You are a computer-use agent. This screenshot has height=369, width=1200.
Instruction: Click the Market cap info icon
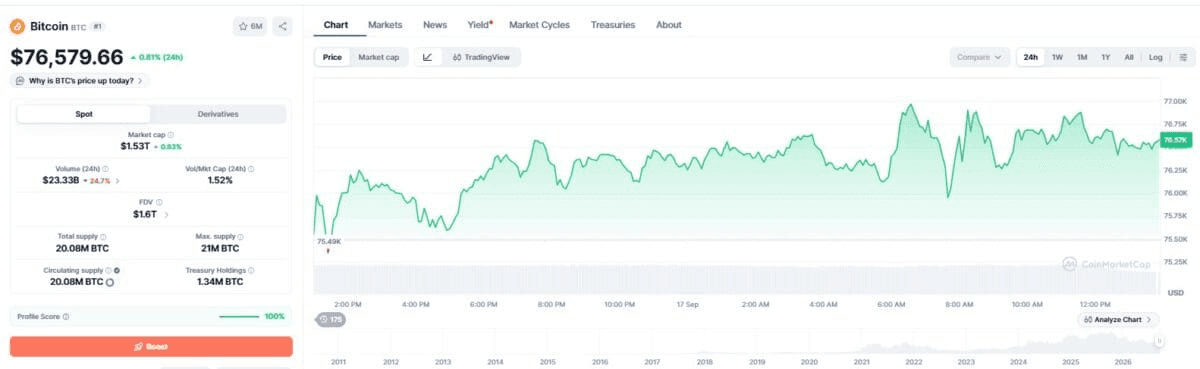(170, 134)
